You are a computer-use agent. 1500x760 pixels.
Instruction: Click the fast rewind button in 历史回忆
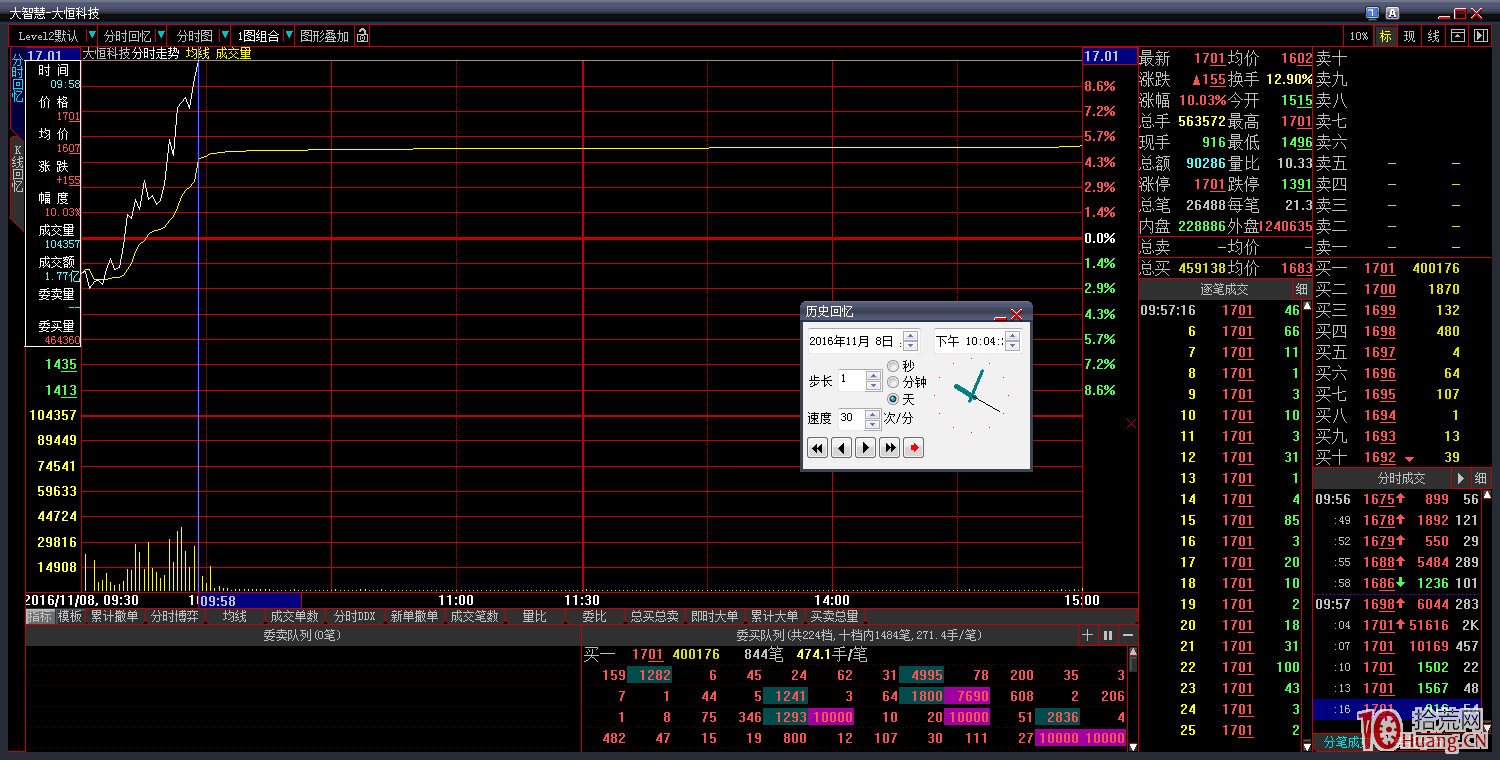(x=817, y=448)
